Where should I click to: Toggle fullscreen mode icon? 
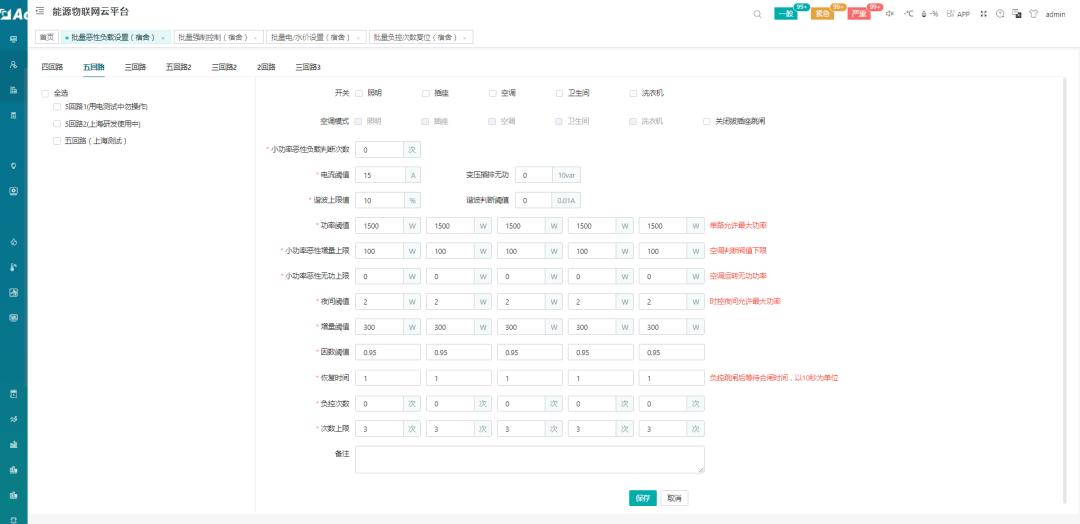pyautogui.click(x=984, y=14)
